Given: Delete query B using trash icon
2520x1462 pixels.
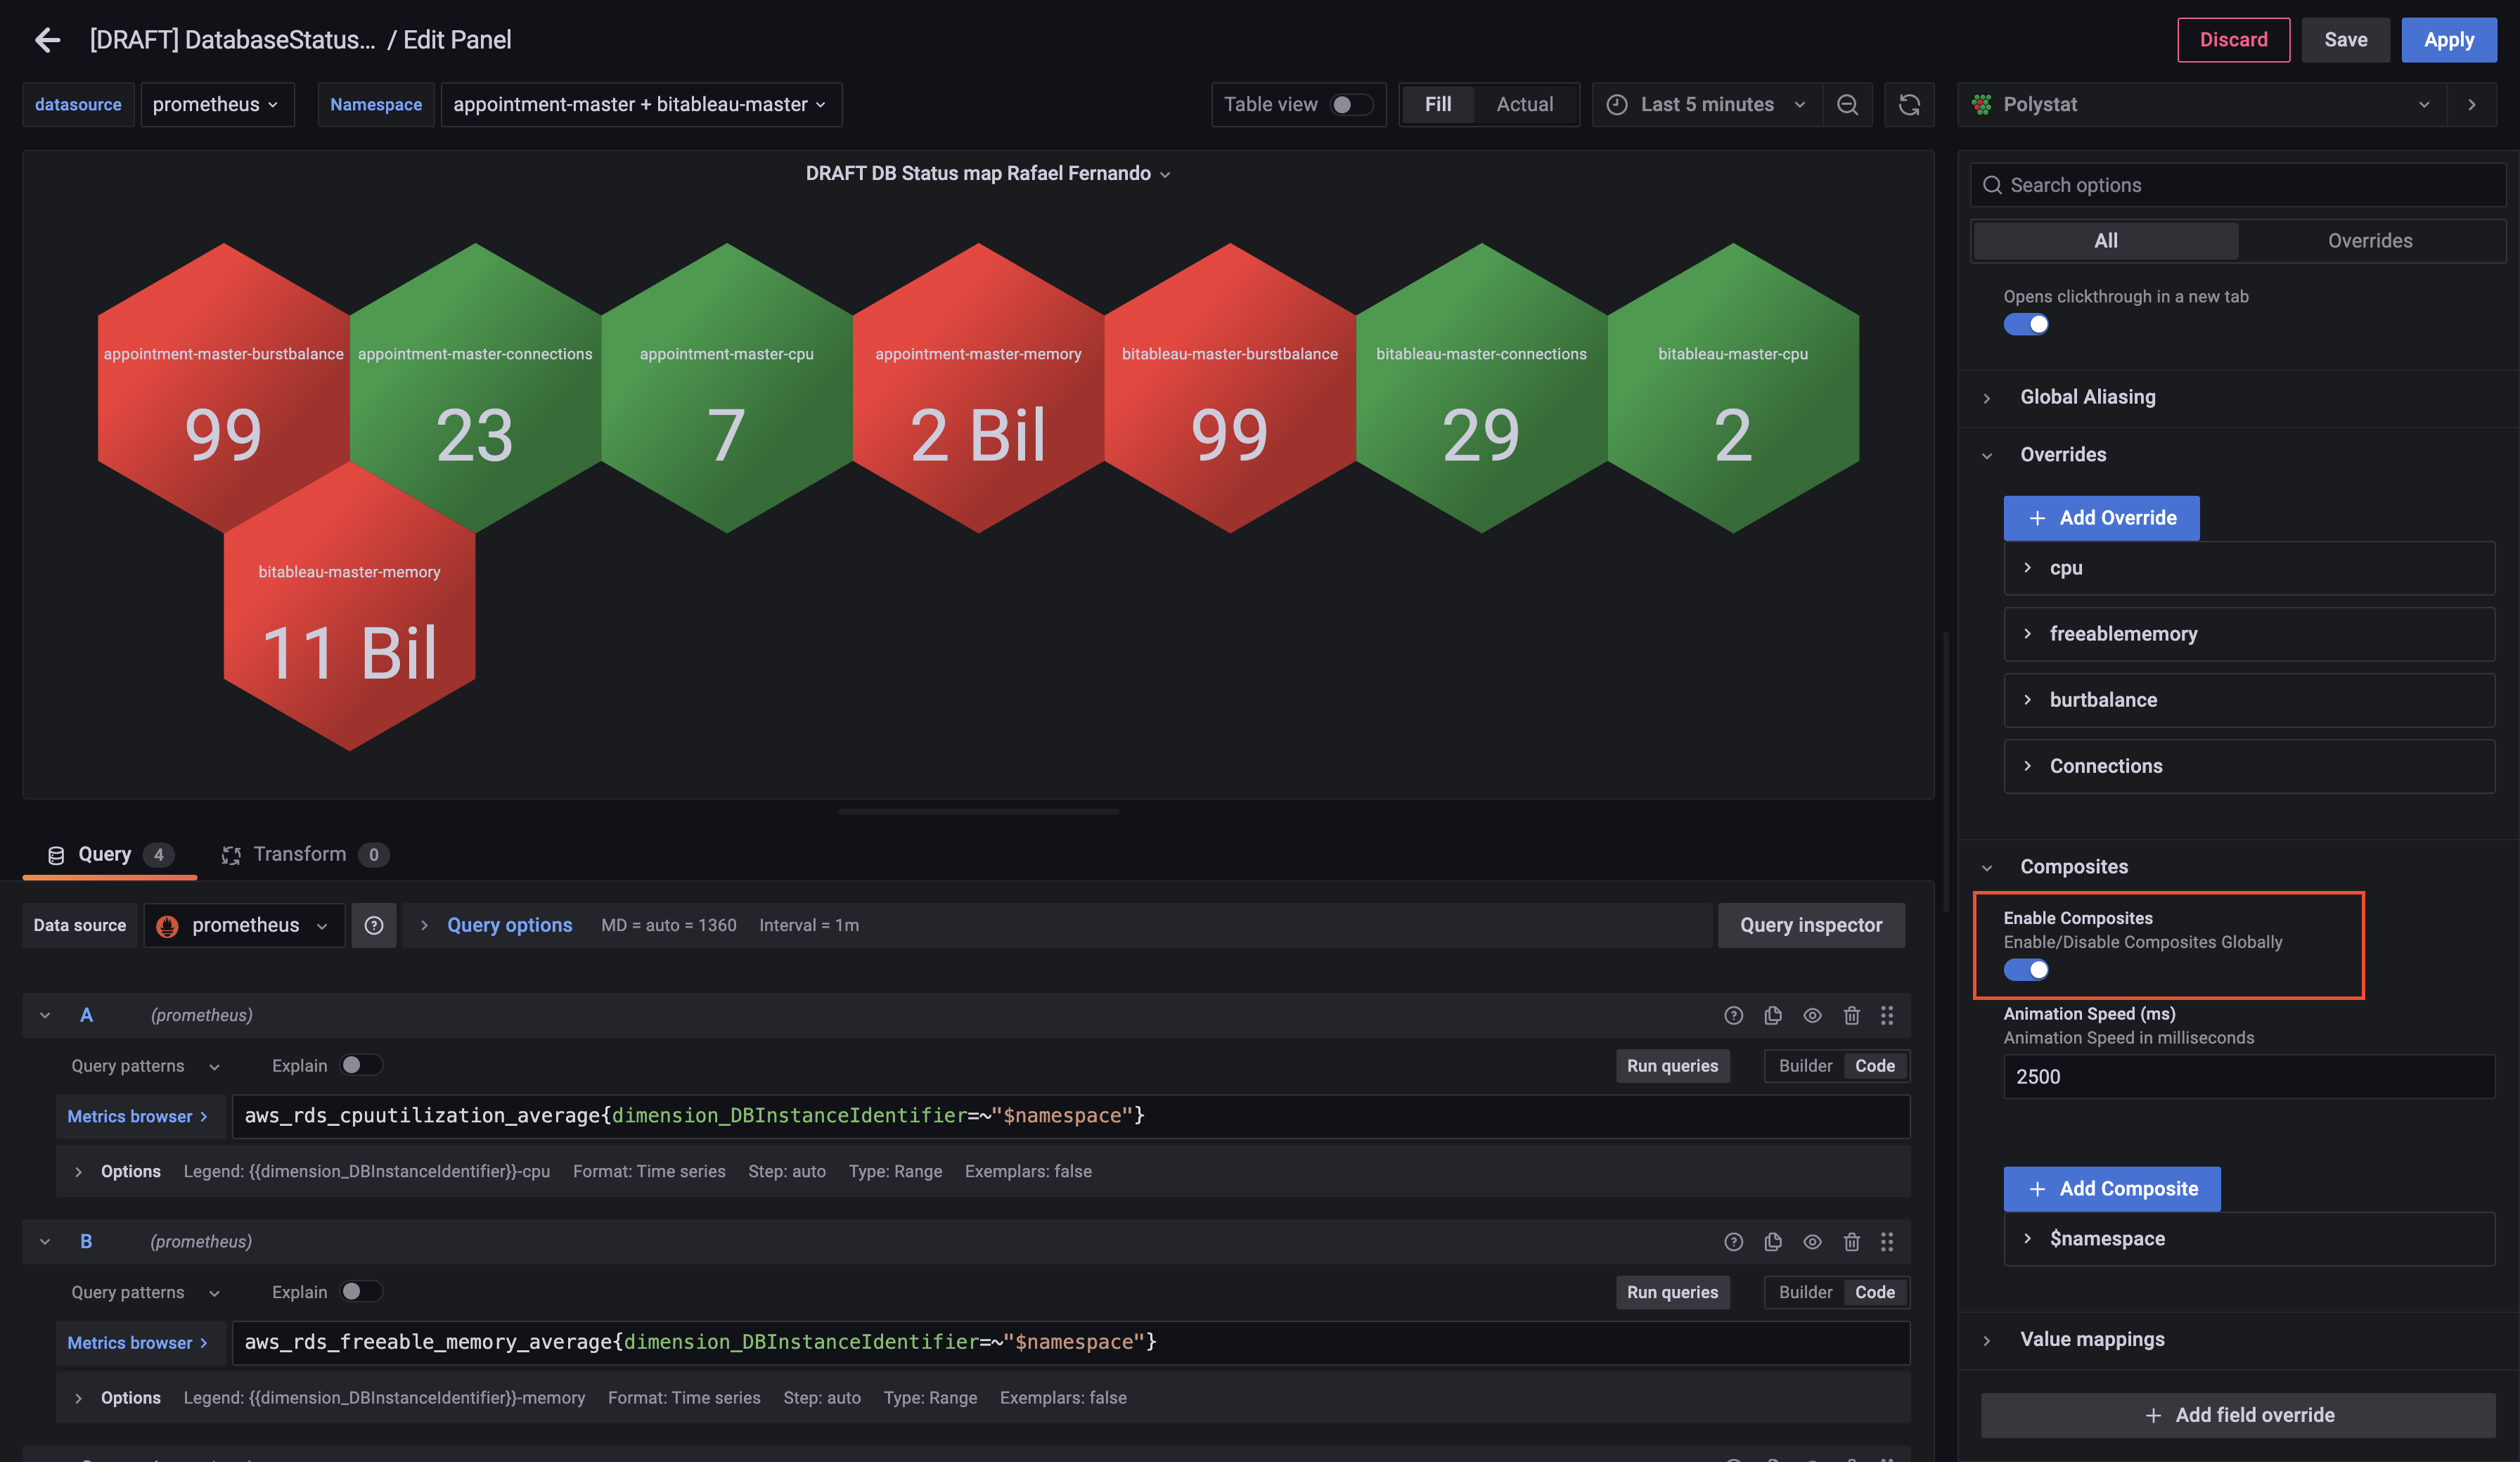Looking at the screenshot, I should 1851,1241.
